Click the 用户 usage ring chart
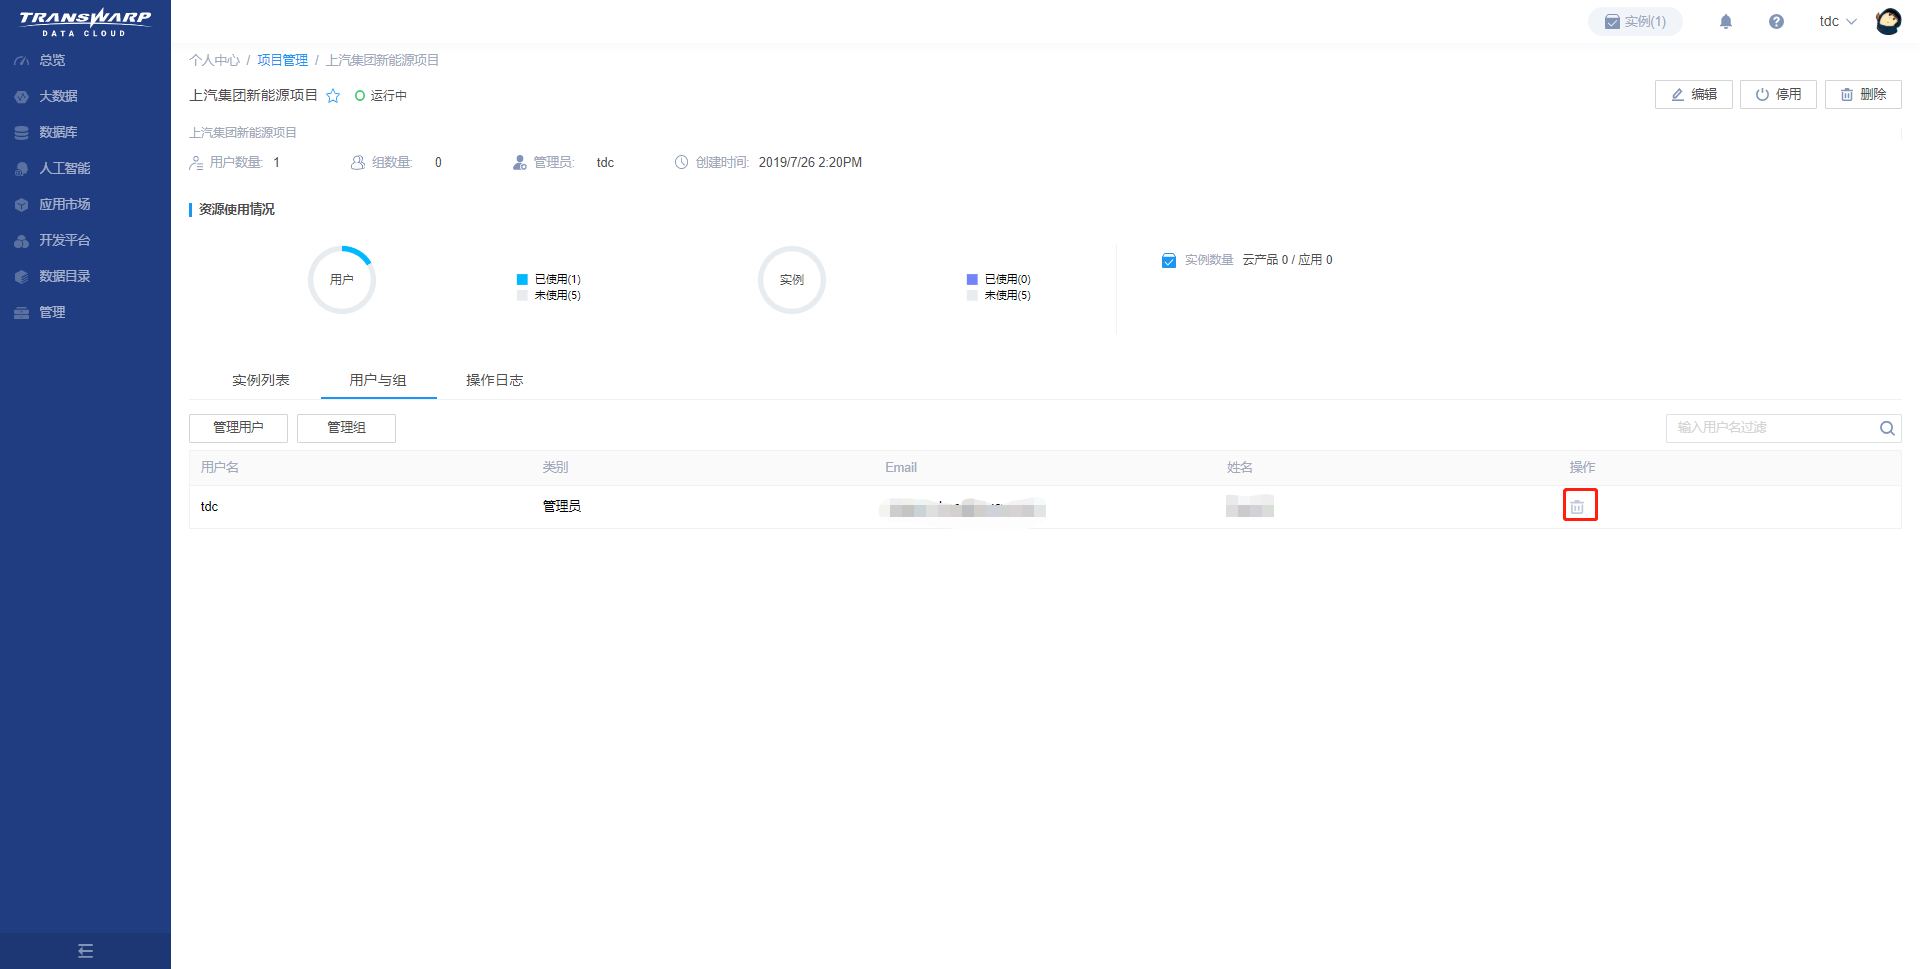 342,280
